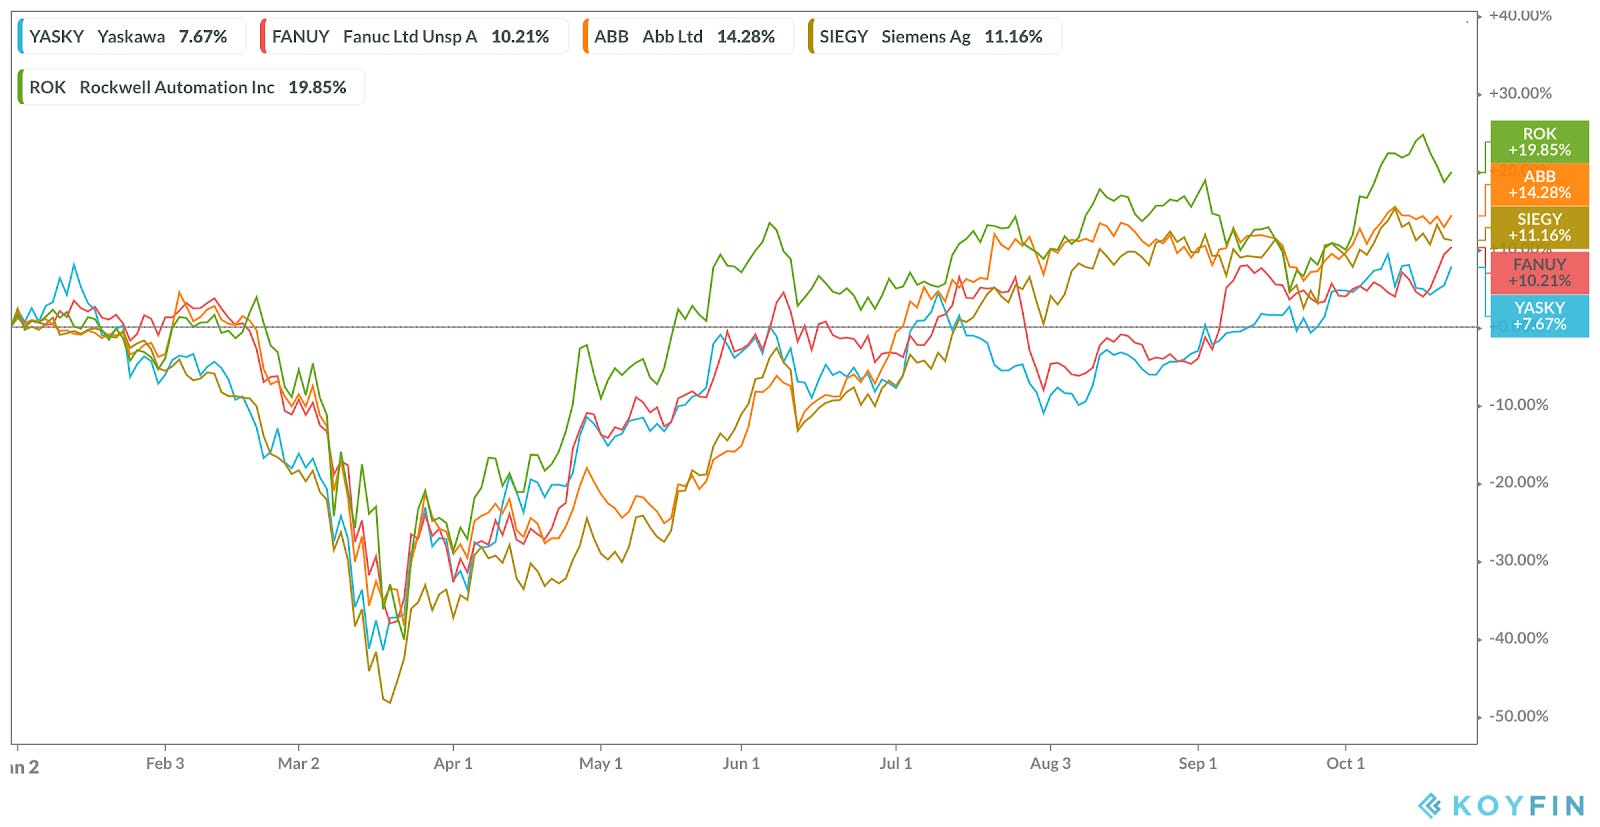The width and height of the screenshot is (1600, 827).
Task: Click the Sep 1 date axis label
Action: point(1198,763)
